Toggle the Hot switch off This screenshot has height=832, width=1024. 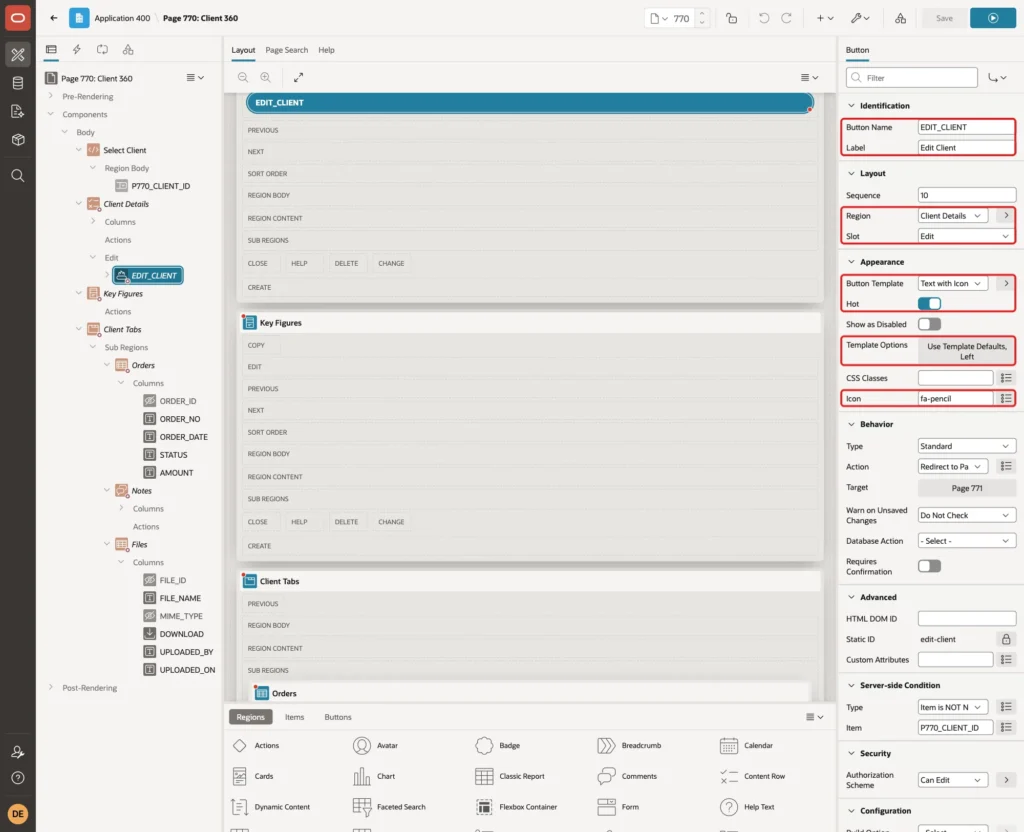pyautogui.click(x=929, y=304)
